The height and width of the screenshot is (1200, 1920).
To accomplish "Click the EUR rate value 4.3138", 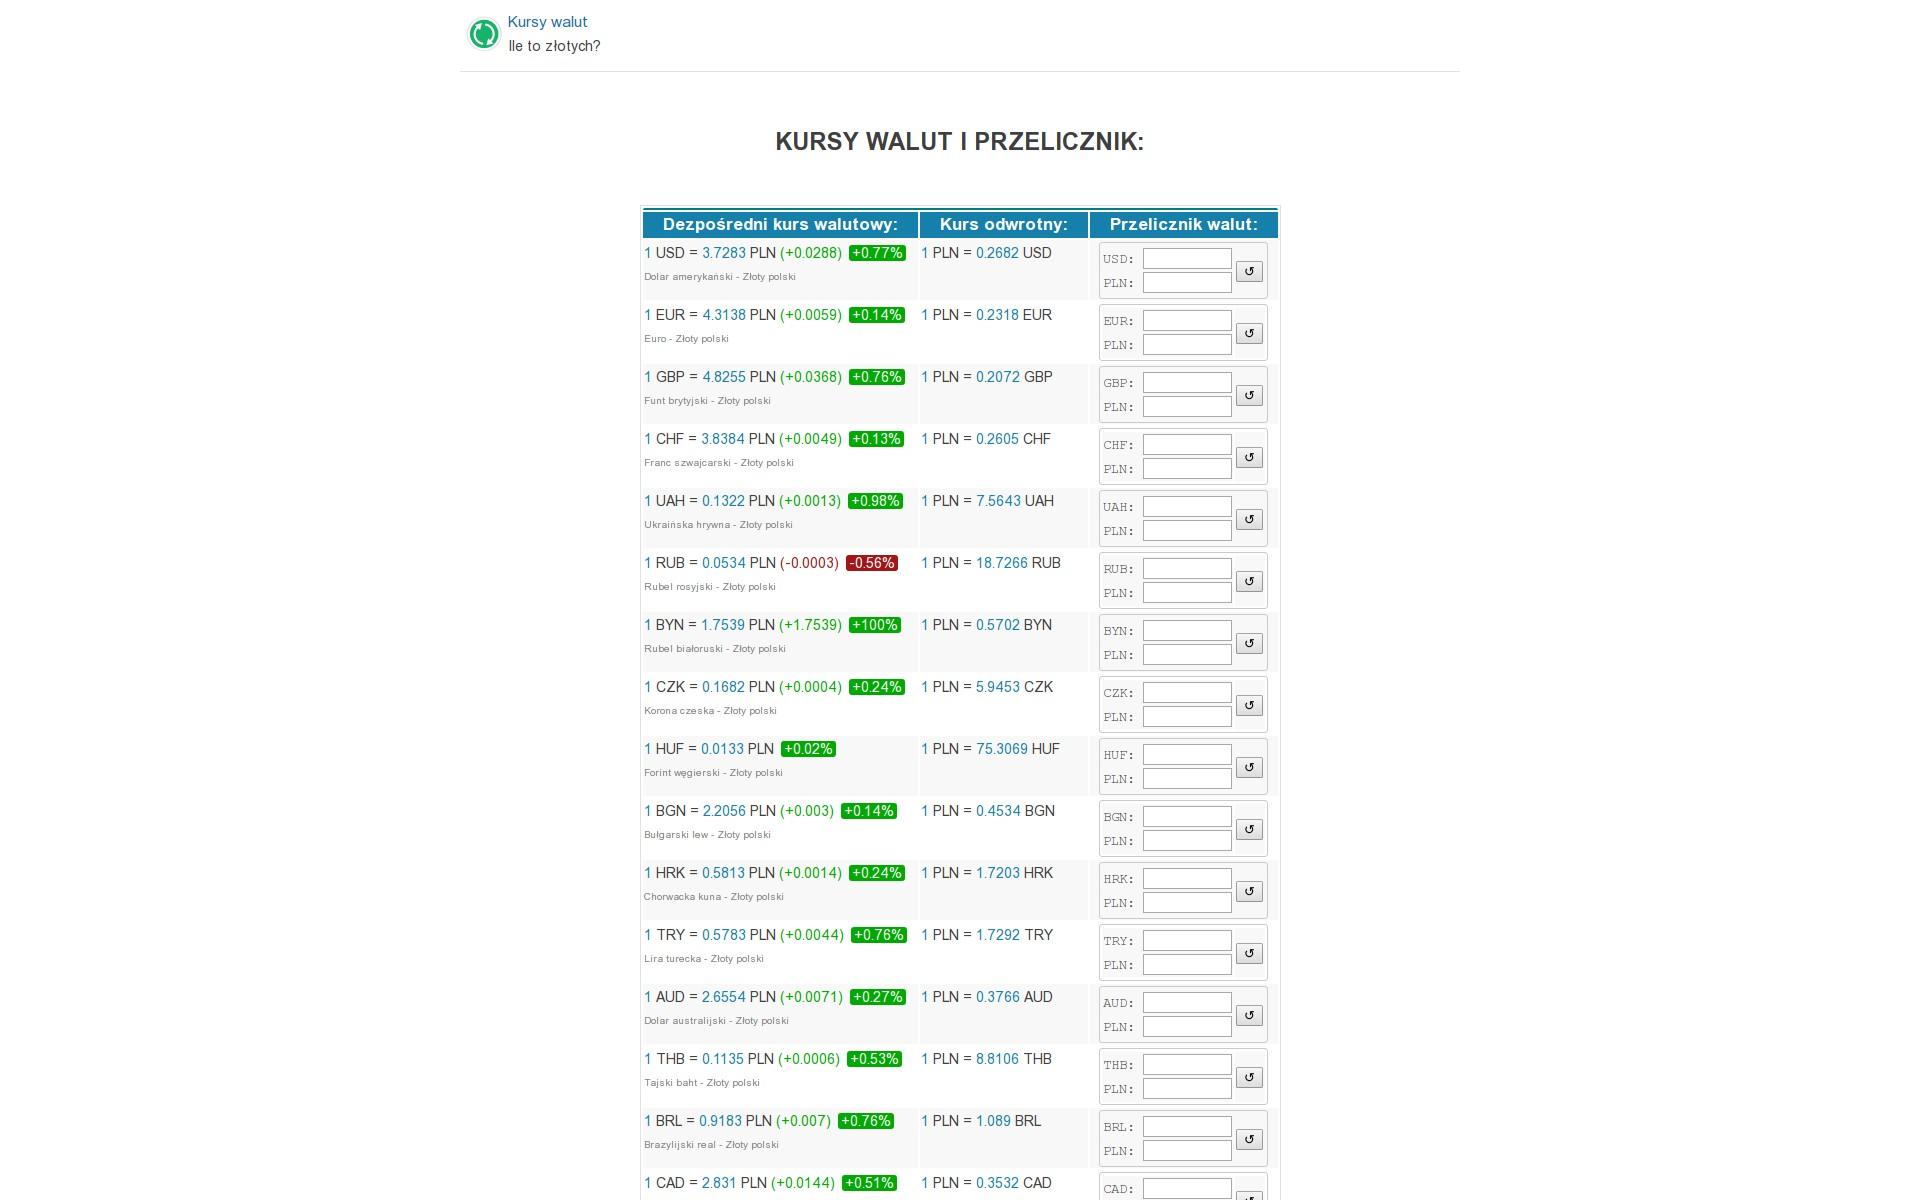I will [724, 315].
